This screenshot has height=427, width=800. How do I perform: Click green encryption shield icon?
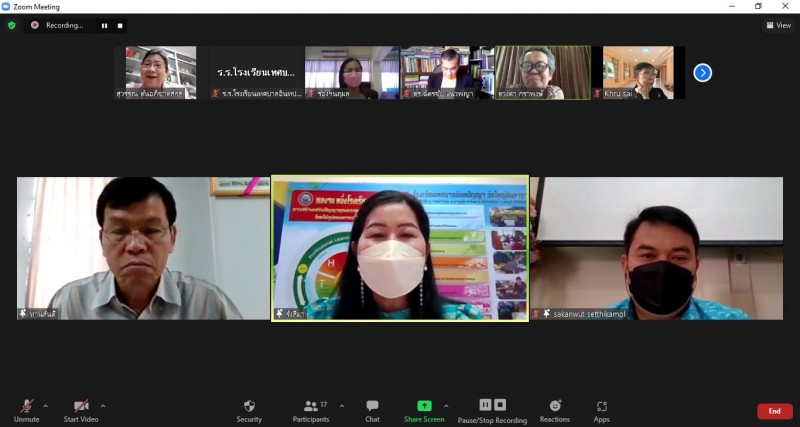coord(12,26)
